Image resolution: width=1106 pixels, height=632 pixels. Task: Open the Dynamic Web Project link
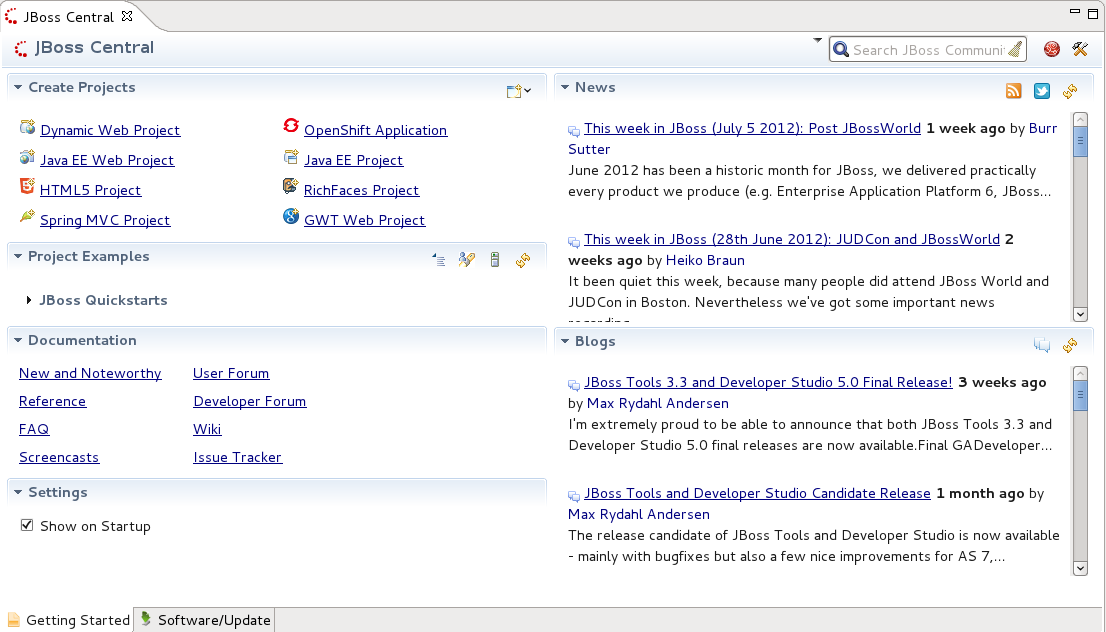(x=110, y=130)
